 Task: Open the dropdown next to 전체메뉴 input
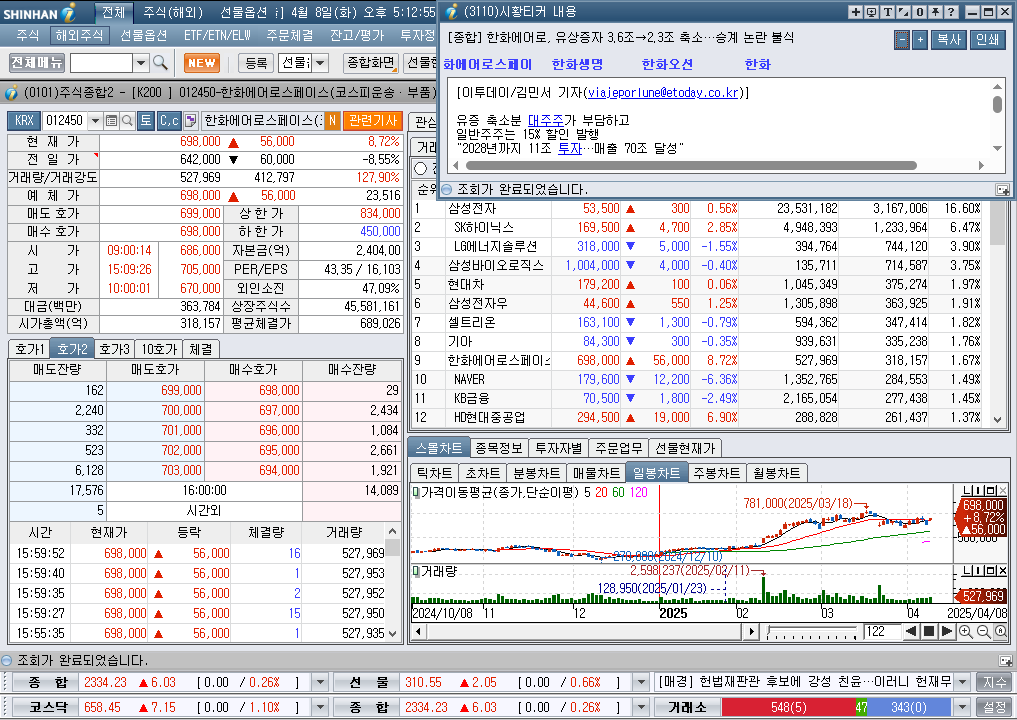[141, 63]
